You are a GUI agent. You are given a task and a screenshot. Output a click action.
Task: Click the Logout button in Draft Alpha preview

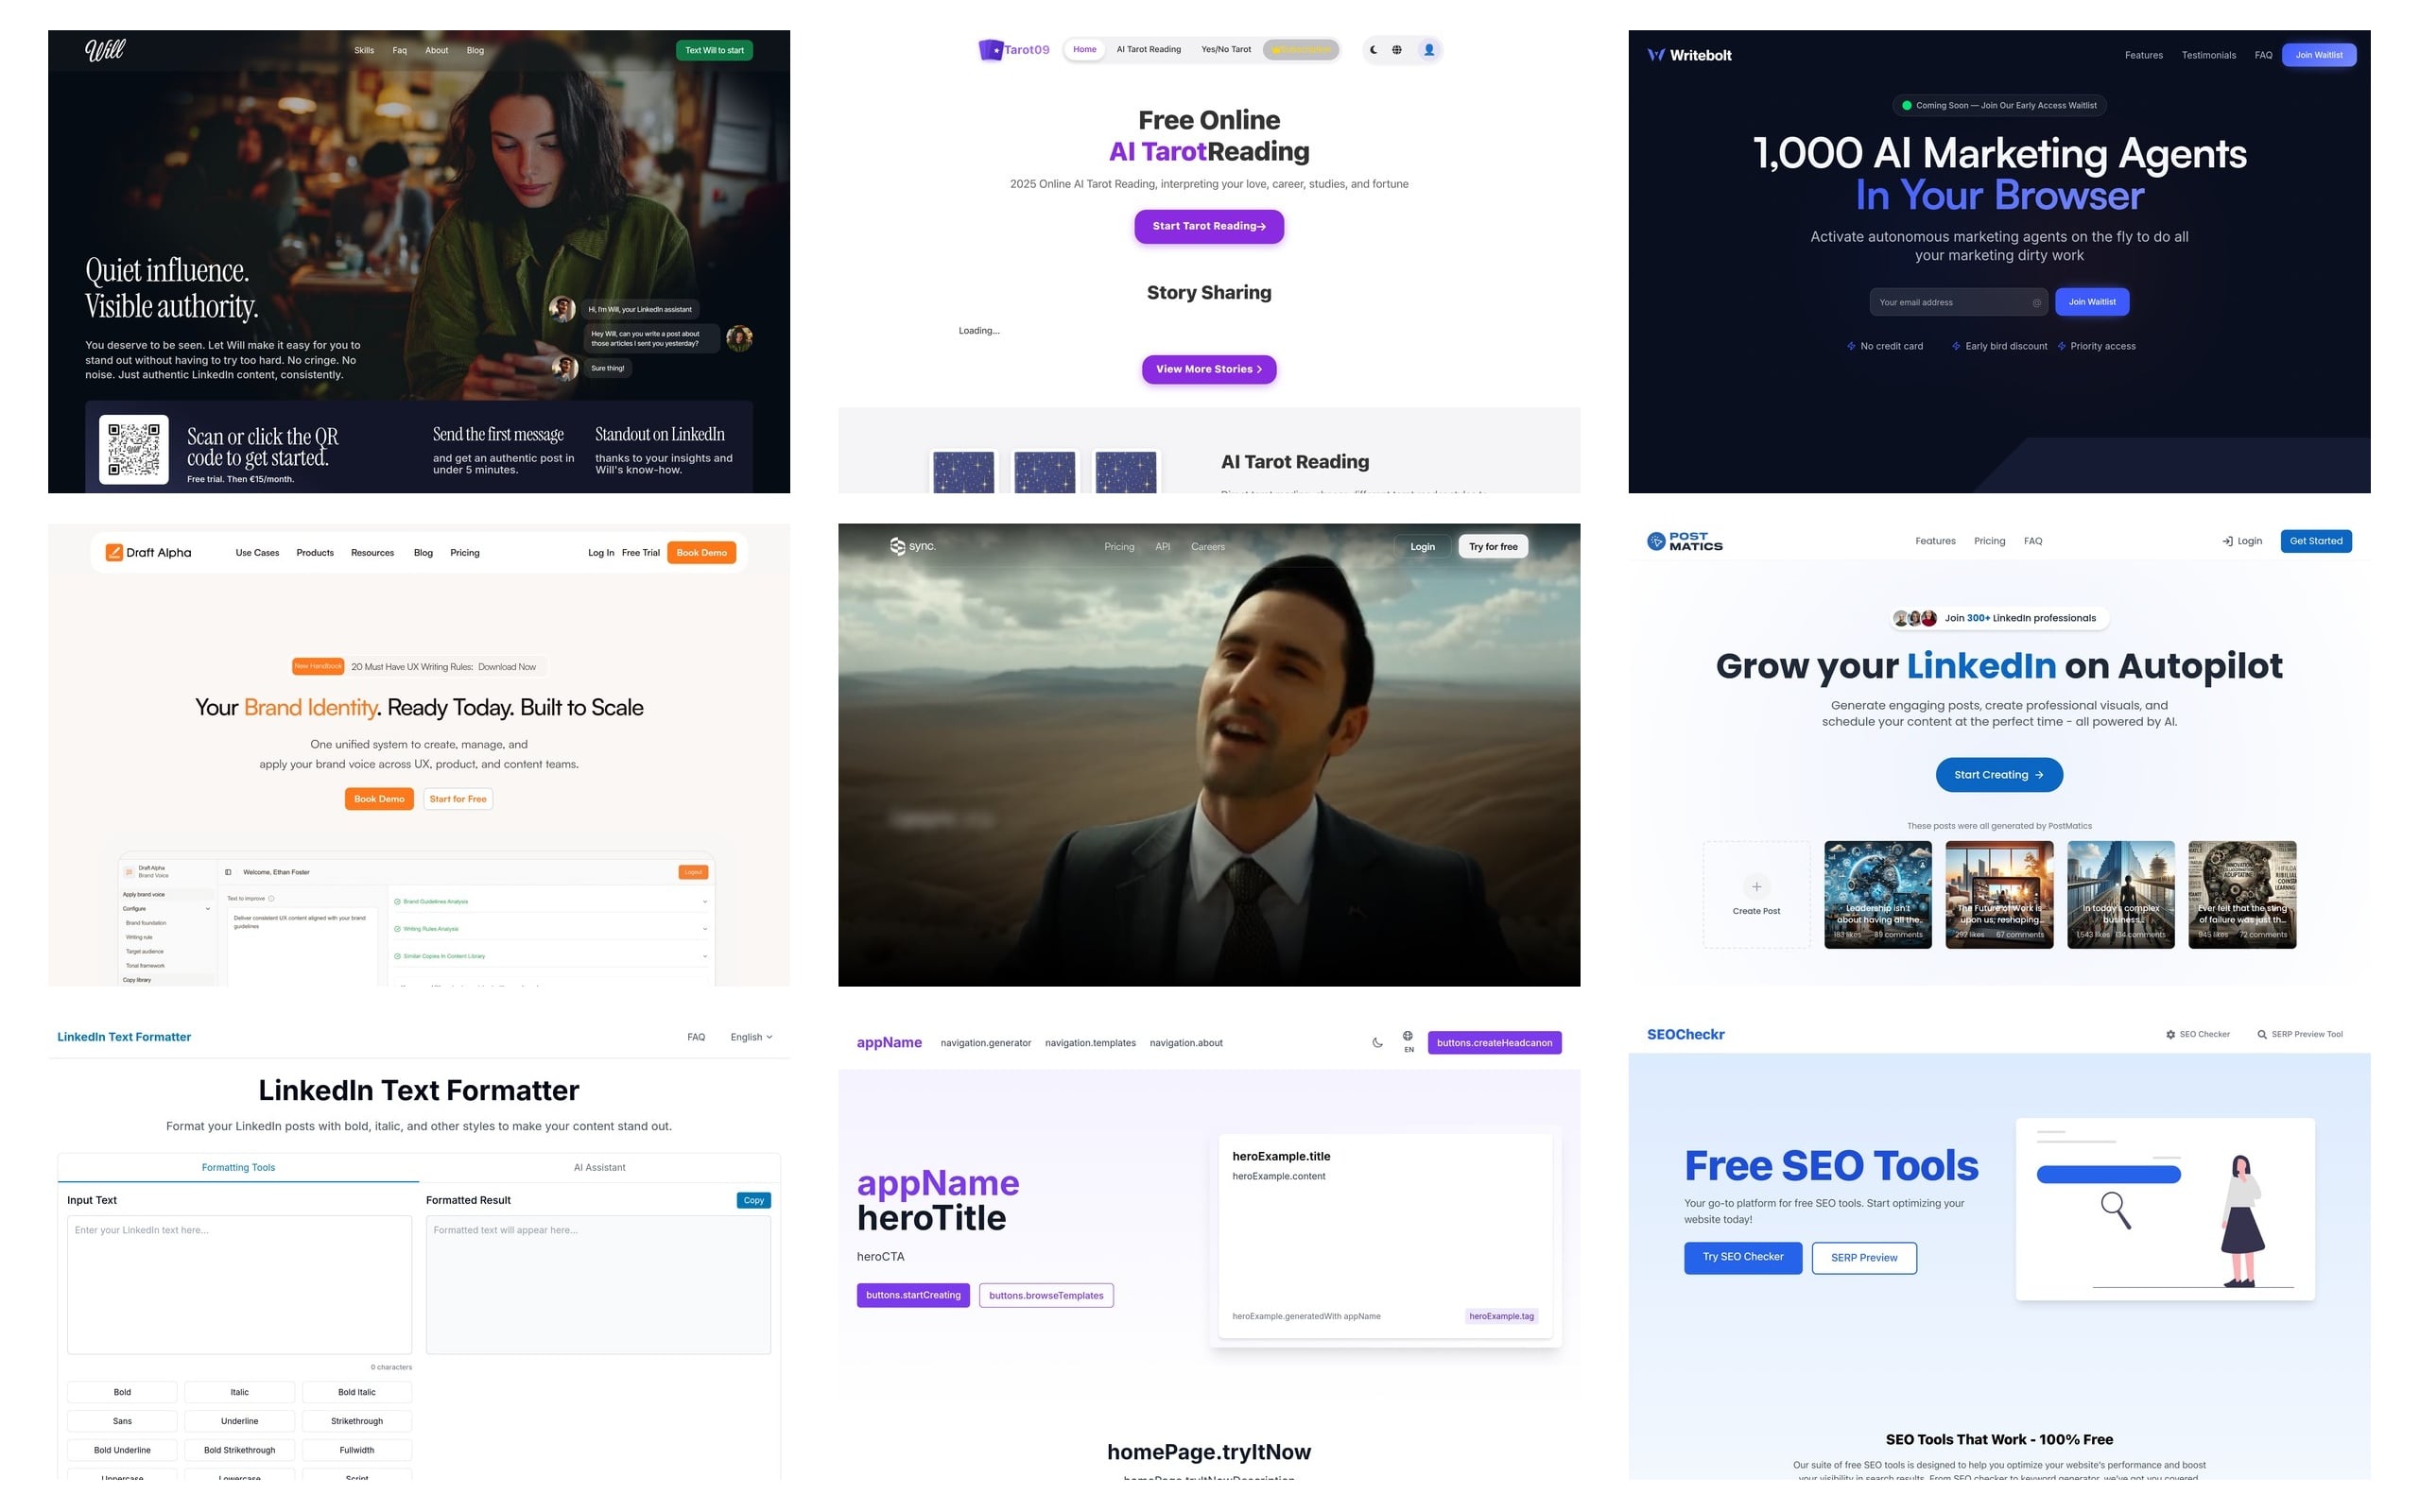click(693, 872)
